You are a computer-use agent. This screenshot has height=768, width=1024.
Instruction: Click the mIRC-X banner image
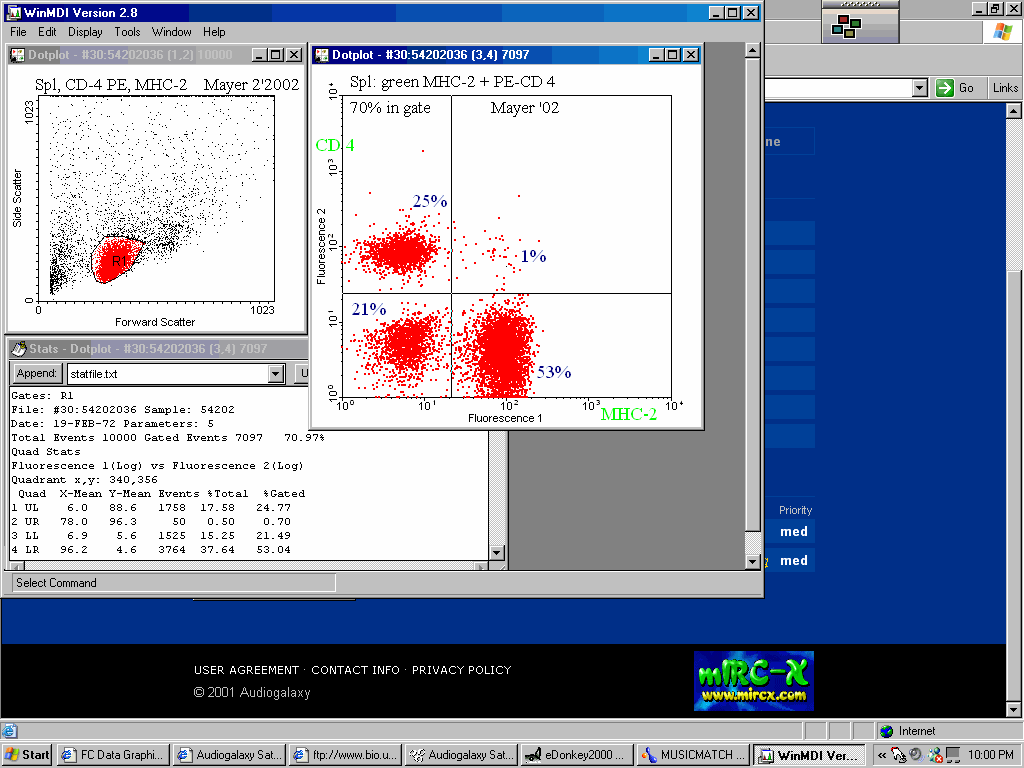[753, 681]
